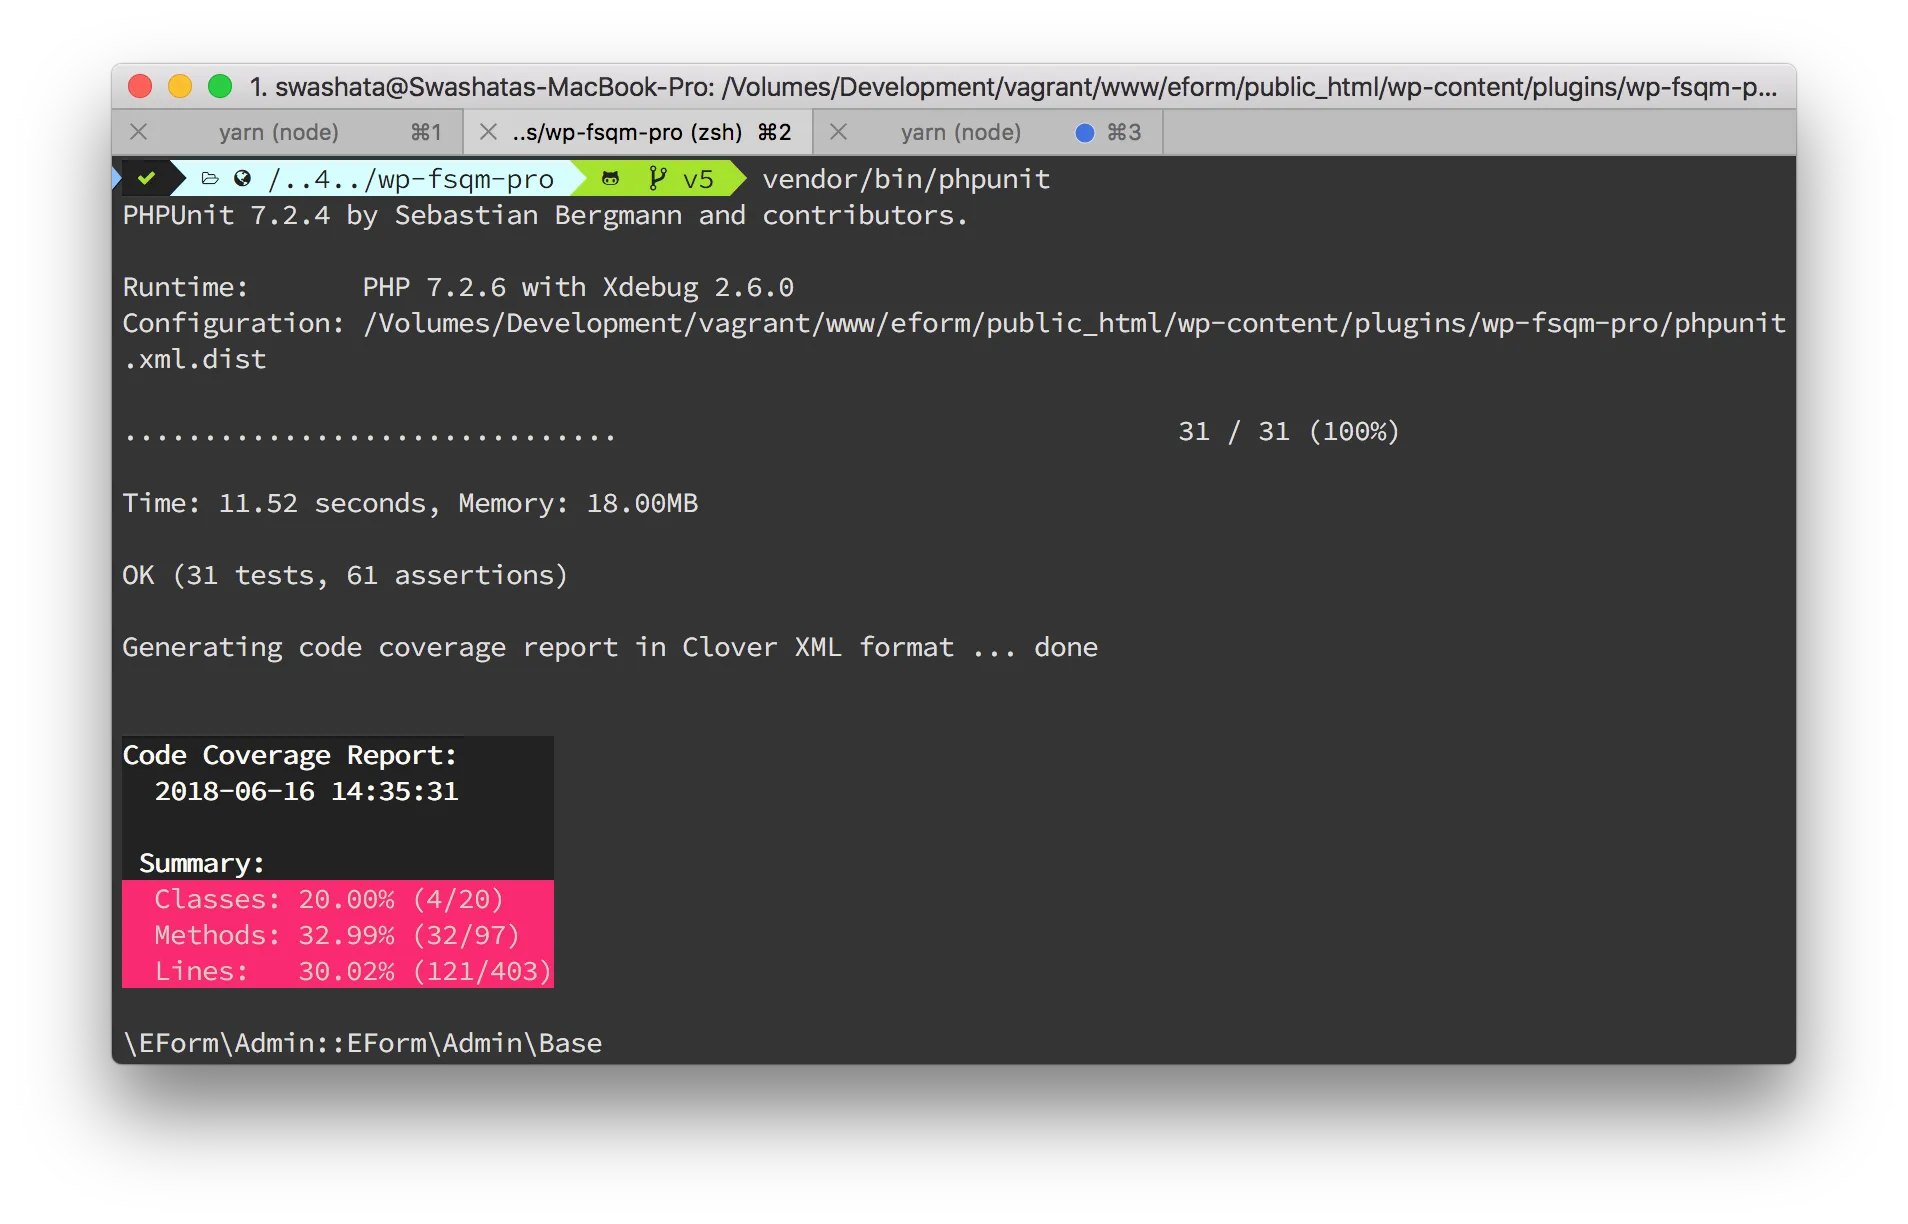The height and width of the screenshot is (1224, 1908).
Task: Click the GitHub cat icon in the prompt
Action: tap(610, 179)
